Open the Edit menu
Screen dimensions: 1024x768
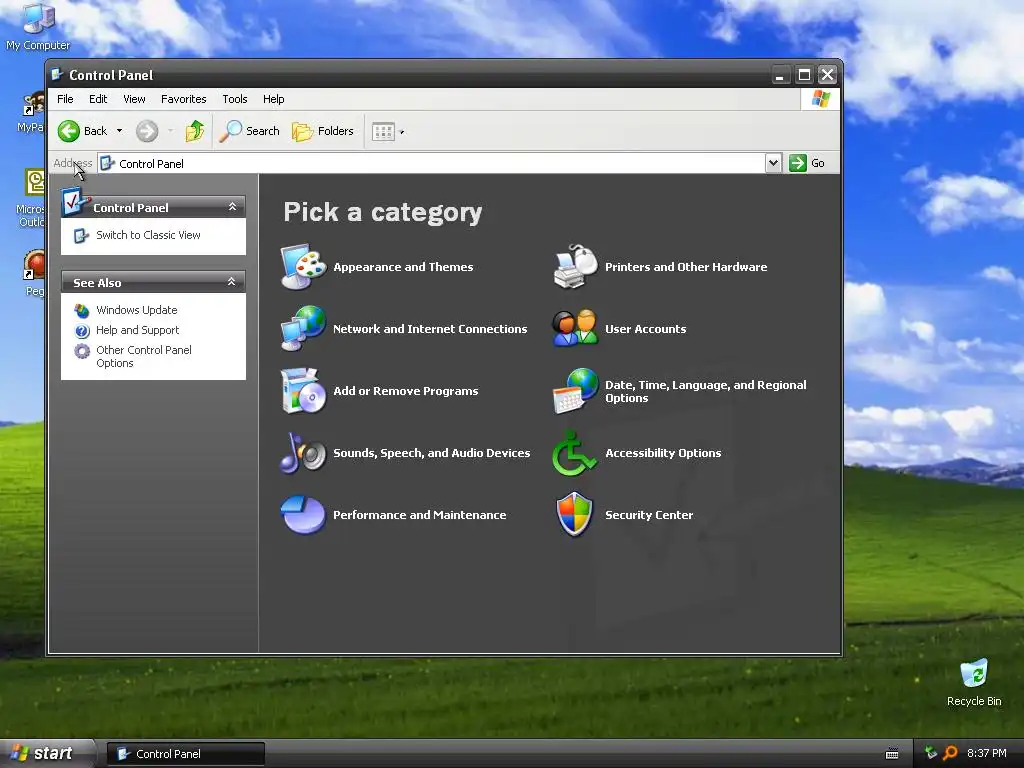click(x=98, y=99)
